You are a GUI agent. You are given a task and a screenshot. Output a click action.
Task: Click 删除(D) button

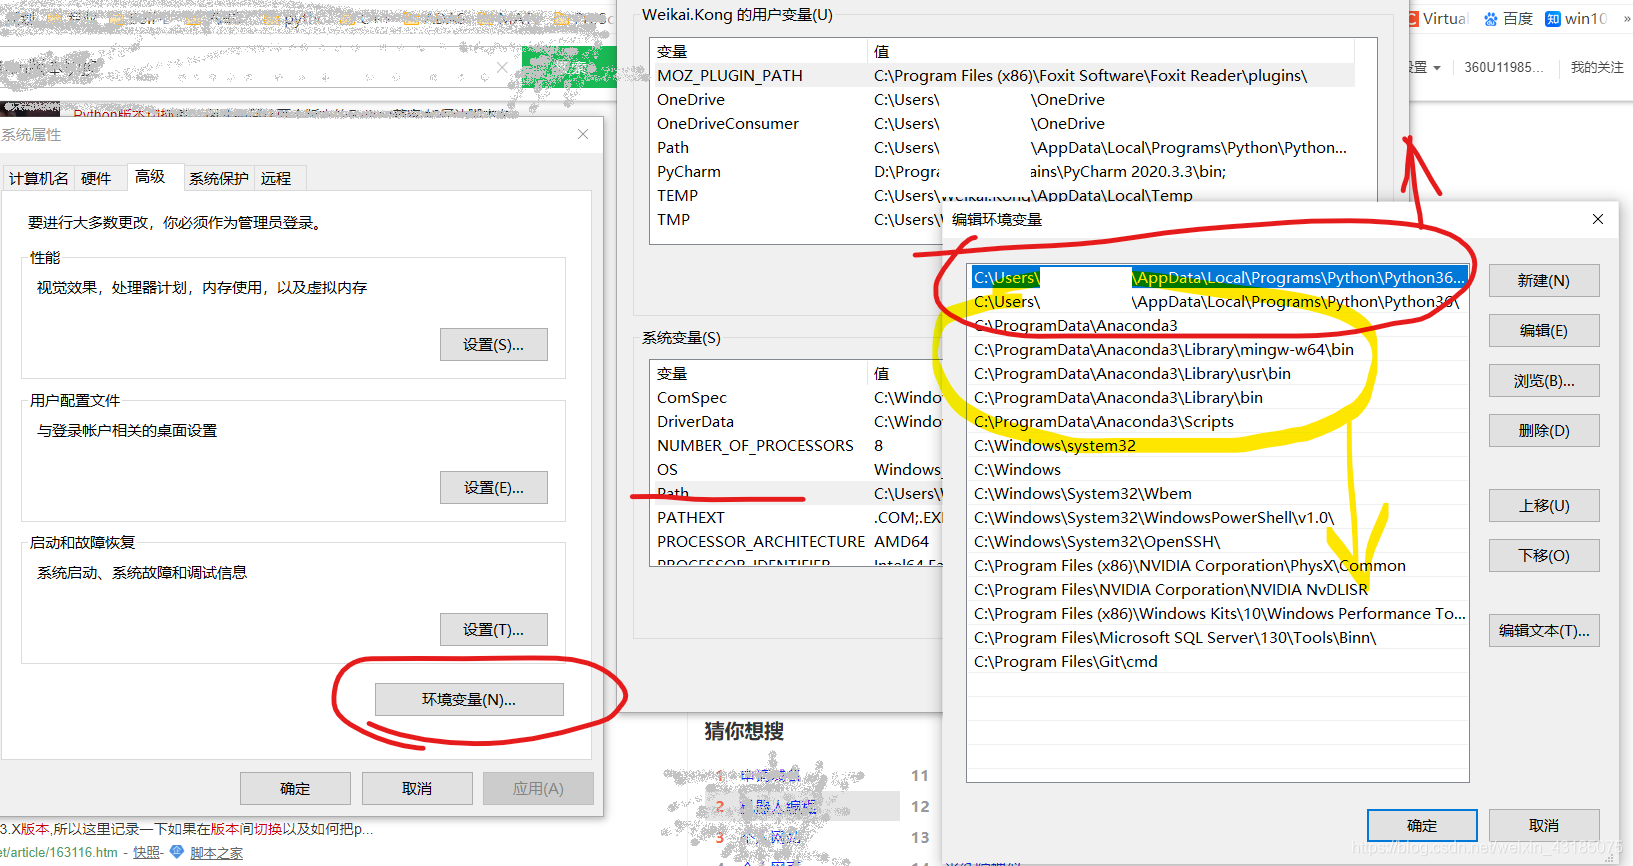(x=1544, y=431)
